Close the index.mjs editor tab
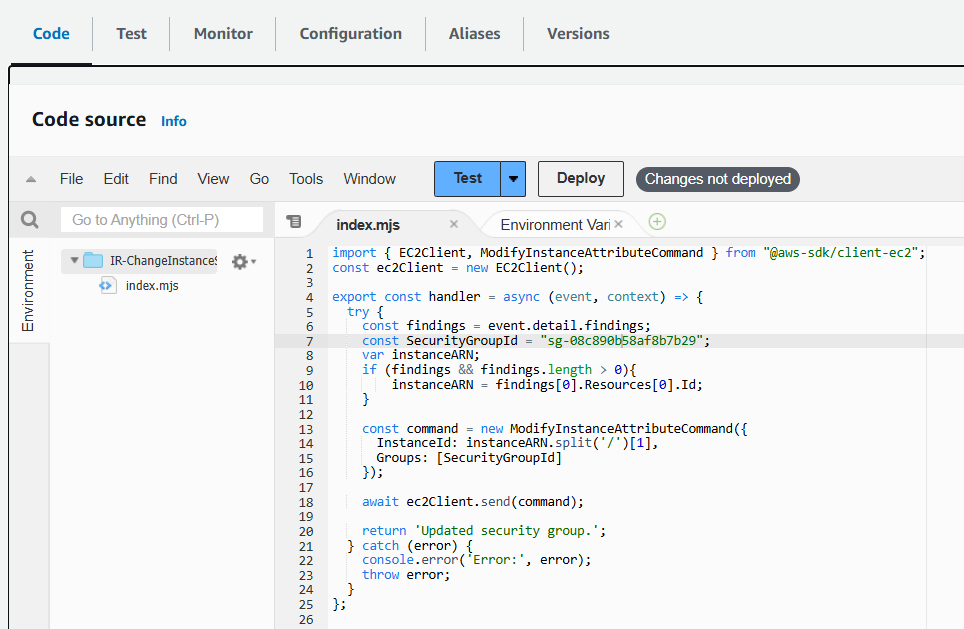Viewport: 964px width, 629px height. [454, 224]
